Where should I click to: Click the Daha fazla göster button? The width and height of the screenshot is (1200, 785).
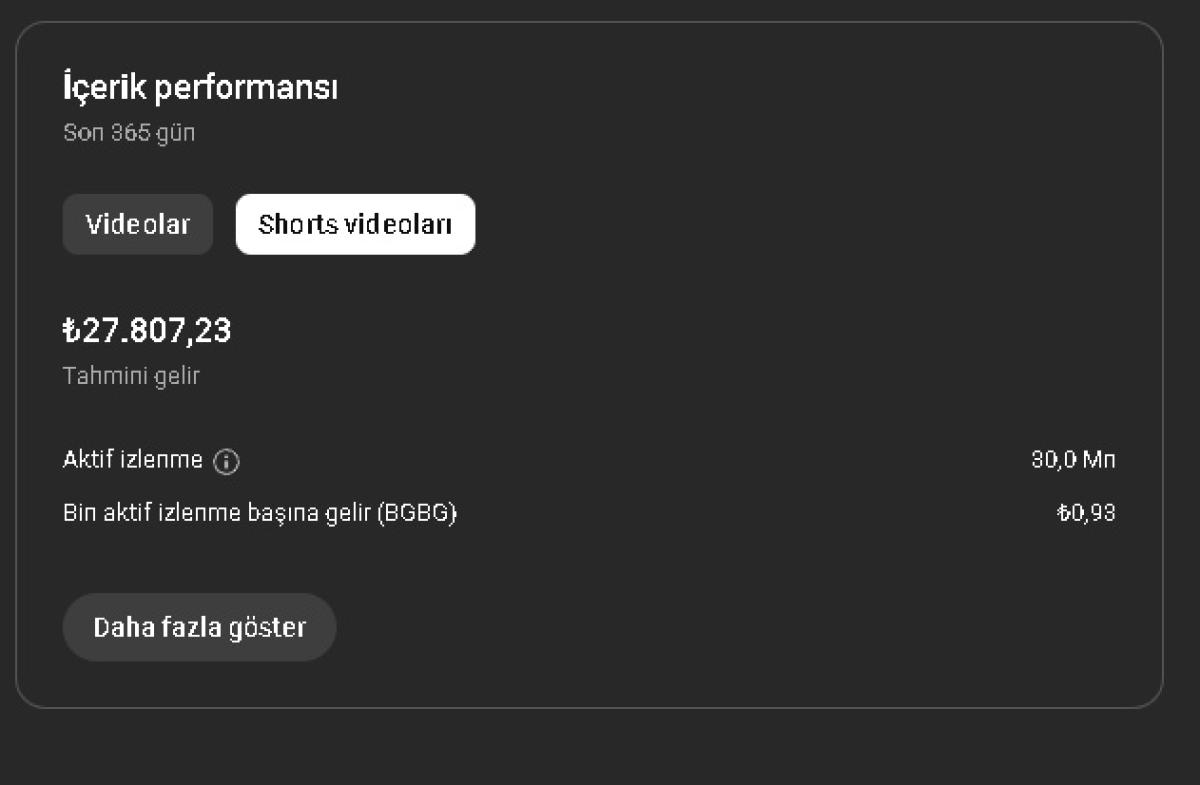point(199,627)
